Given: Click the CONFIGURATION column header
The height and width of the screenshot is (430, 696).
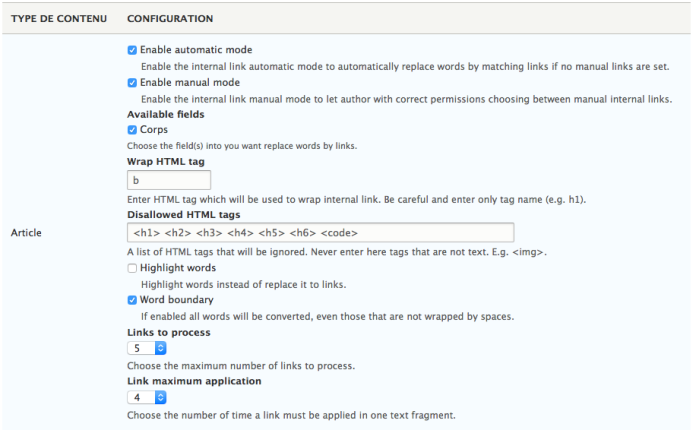Looking at the screenshot, I should (x=170, y=19).
